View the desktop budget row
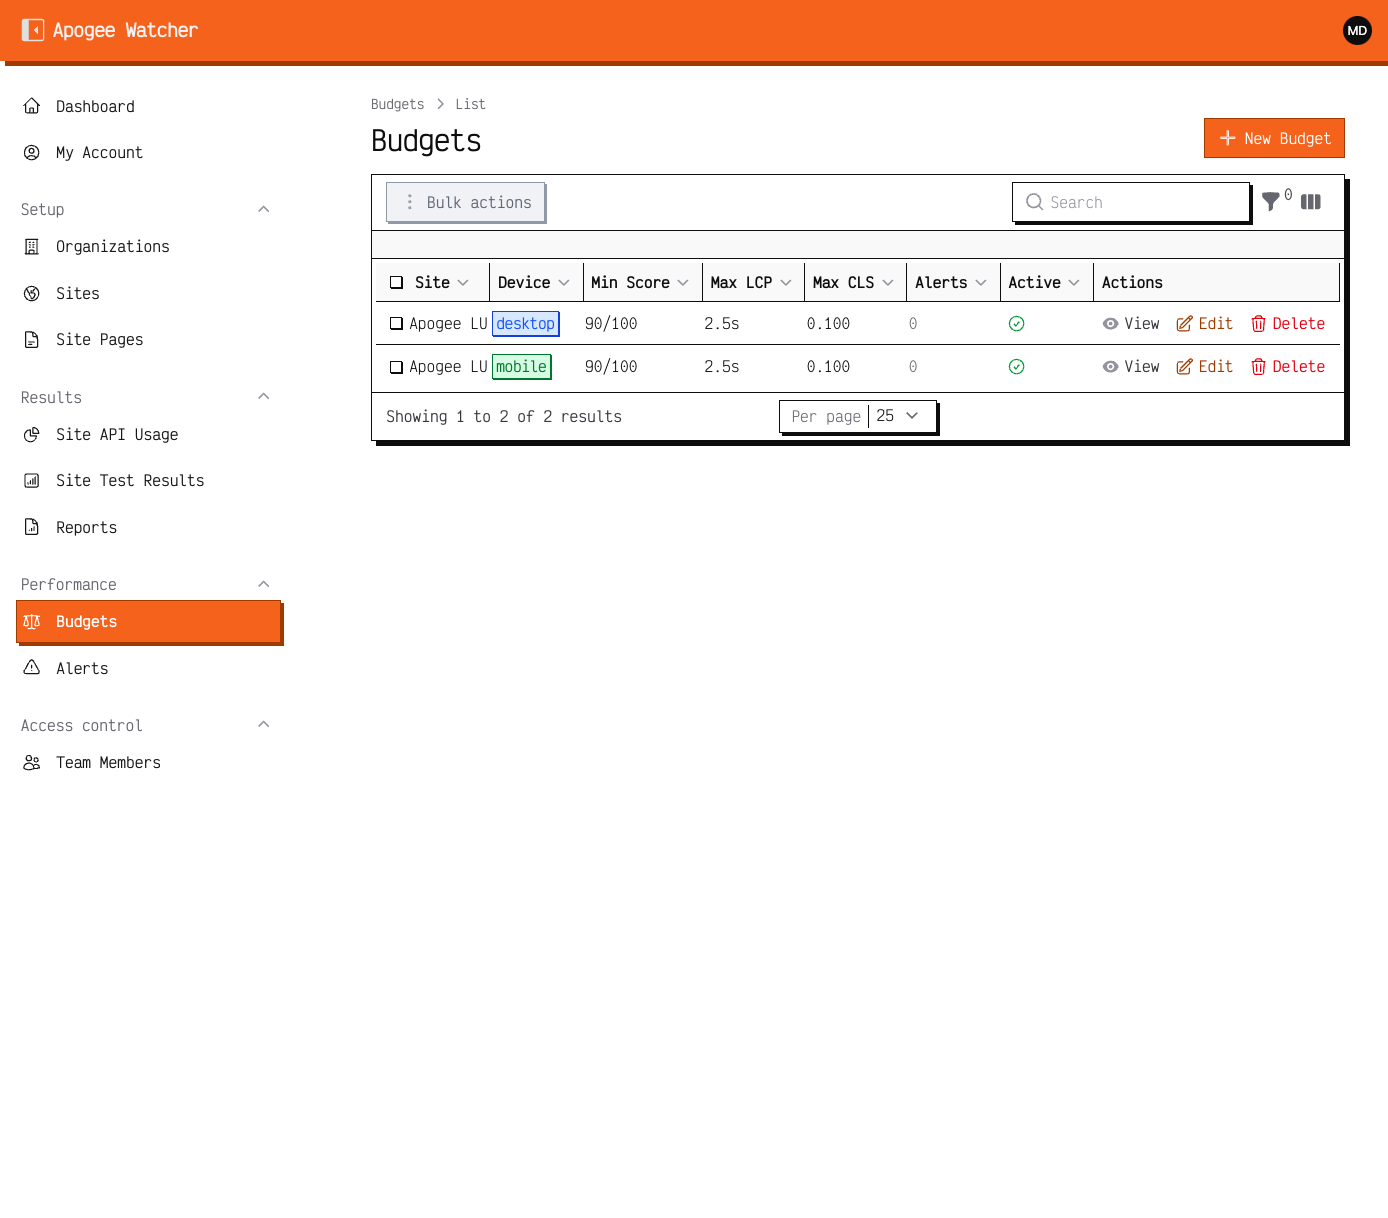The height and width of the screenshot is (1218, 1388). click(1131, 323)
